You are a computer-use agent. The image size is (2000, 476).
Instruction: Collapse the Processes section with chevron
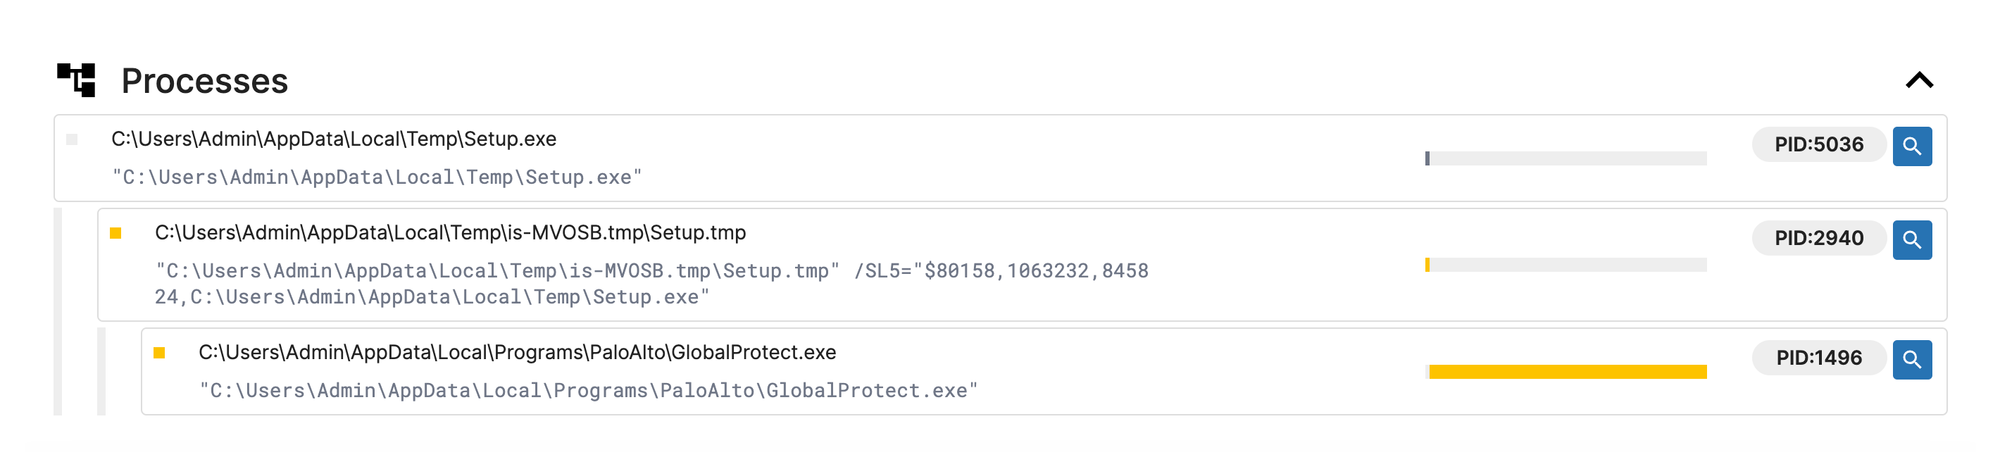tap(1919, 80)
